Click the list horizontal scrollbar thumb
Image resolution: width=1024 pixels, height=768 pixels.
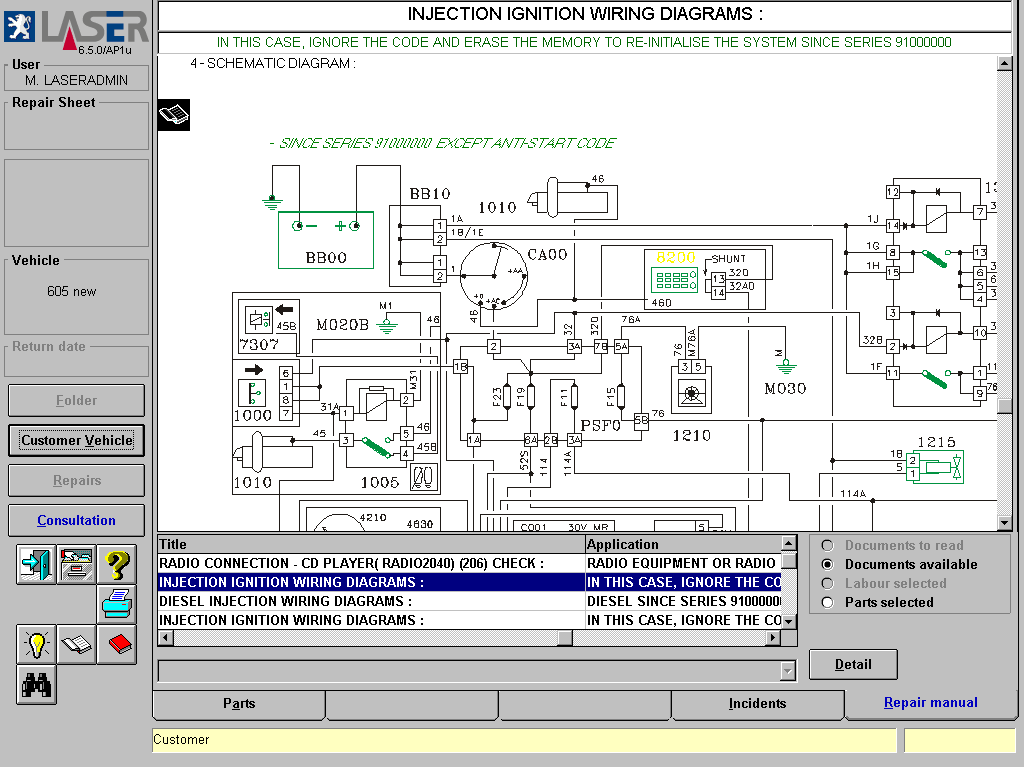[x=566, y=637]
